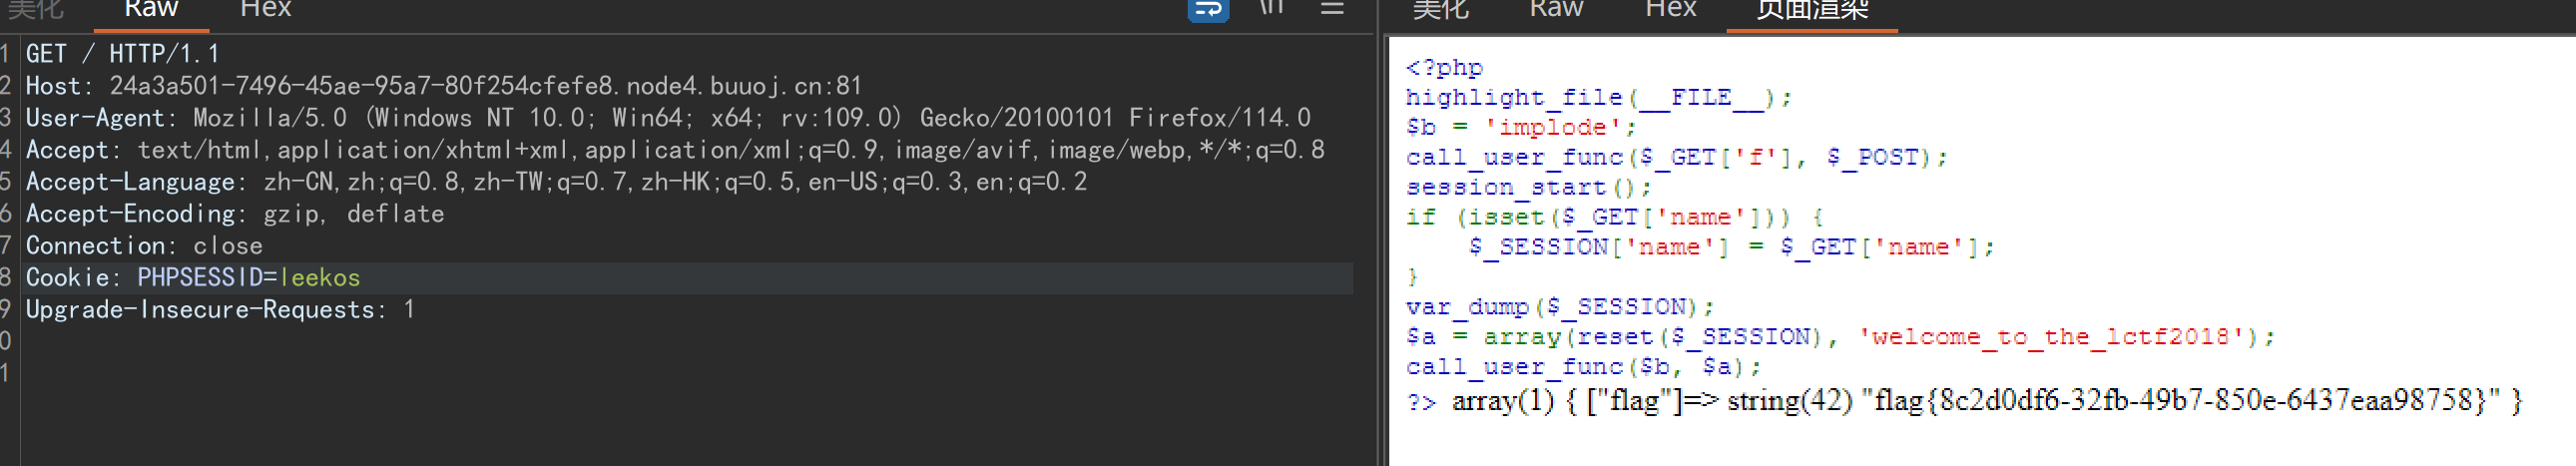Click the Cookie value leekos
The image size is (2576, 466).
click(320, 278)
